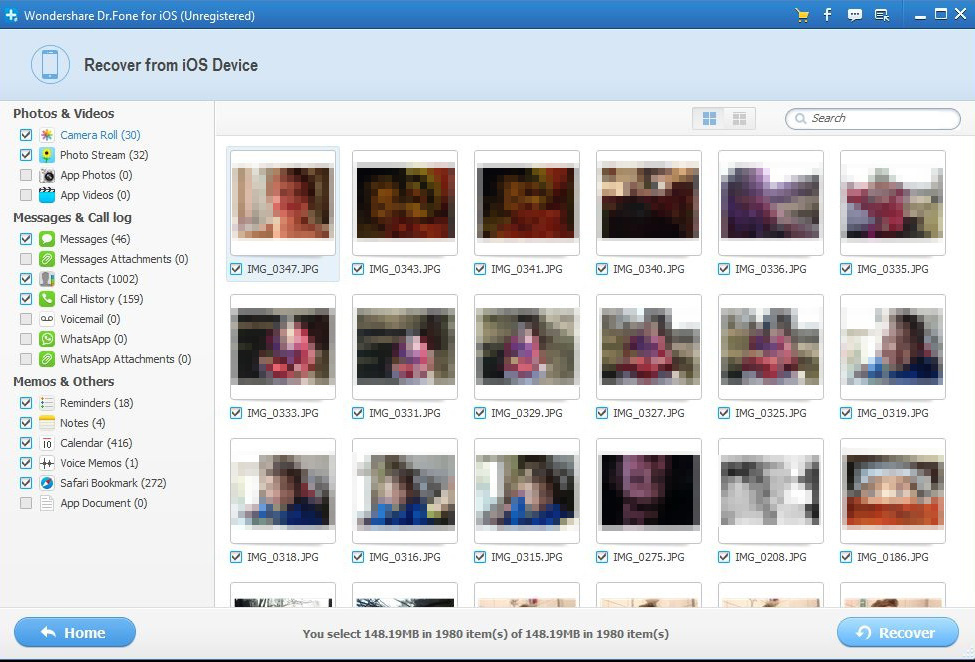
Task: Deselect the IMG_0347.JPG checkbox
Action: click(236, 269)
